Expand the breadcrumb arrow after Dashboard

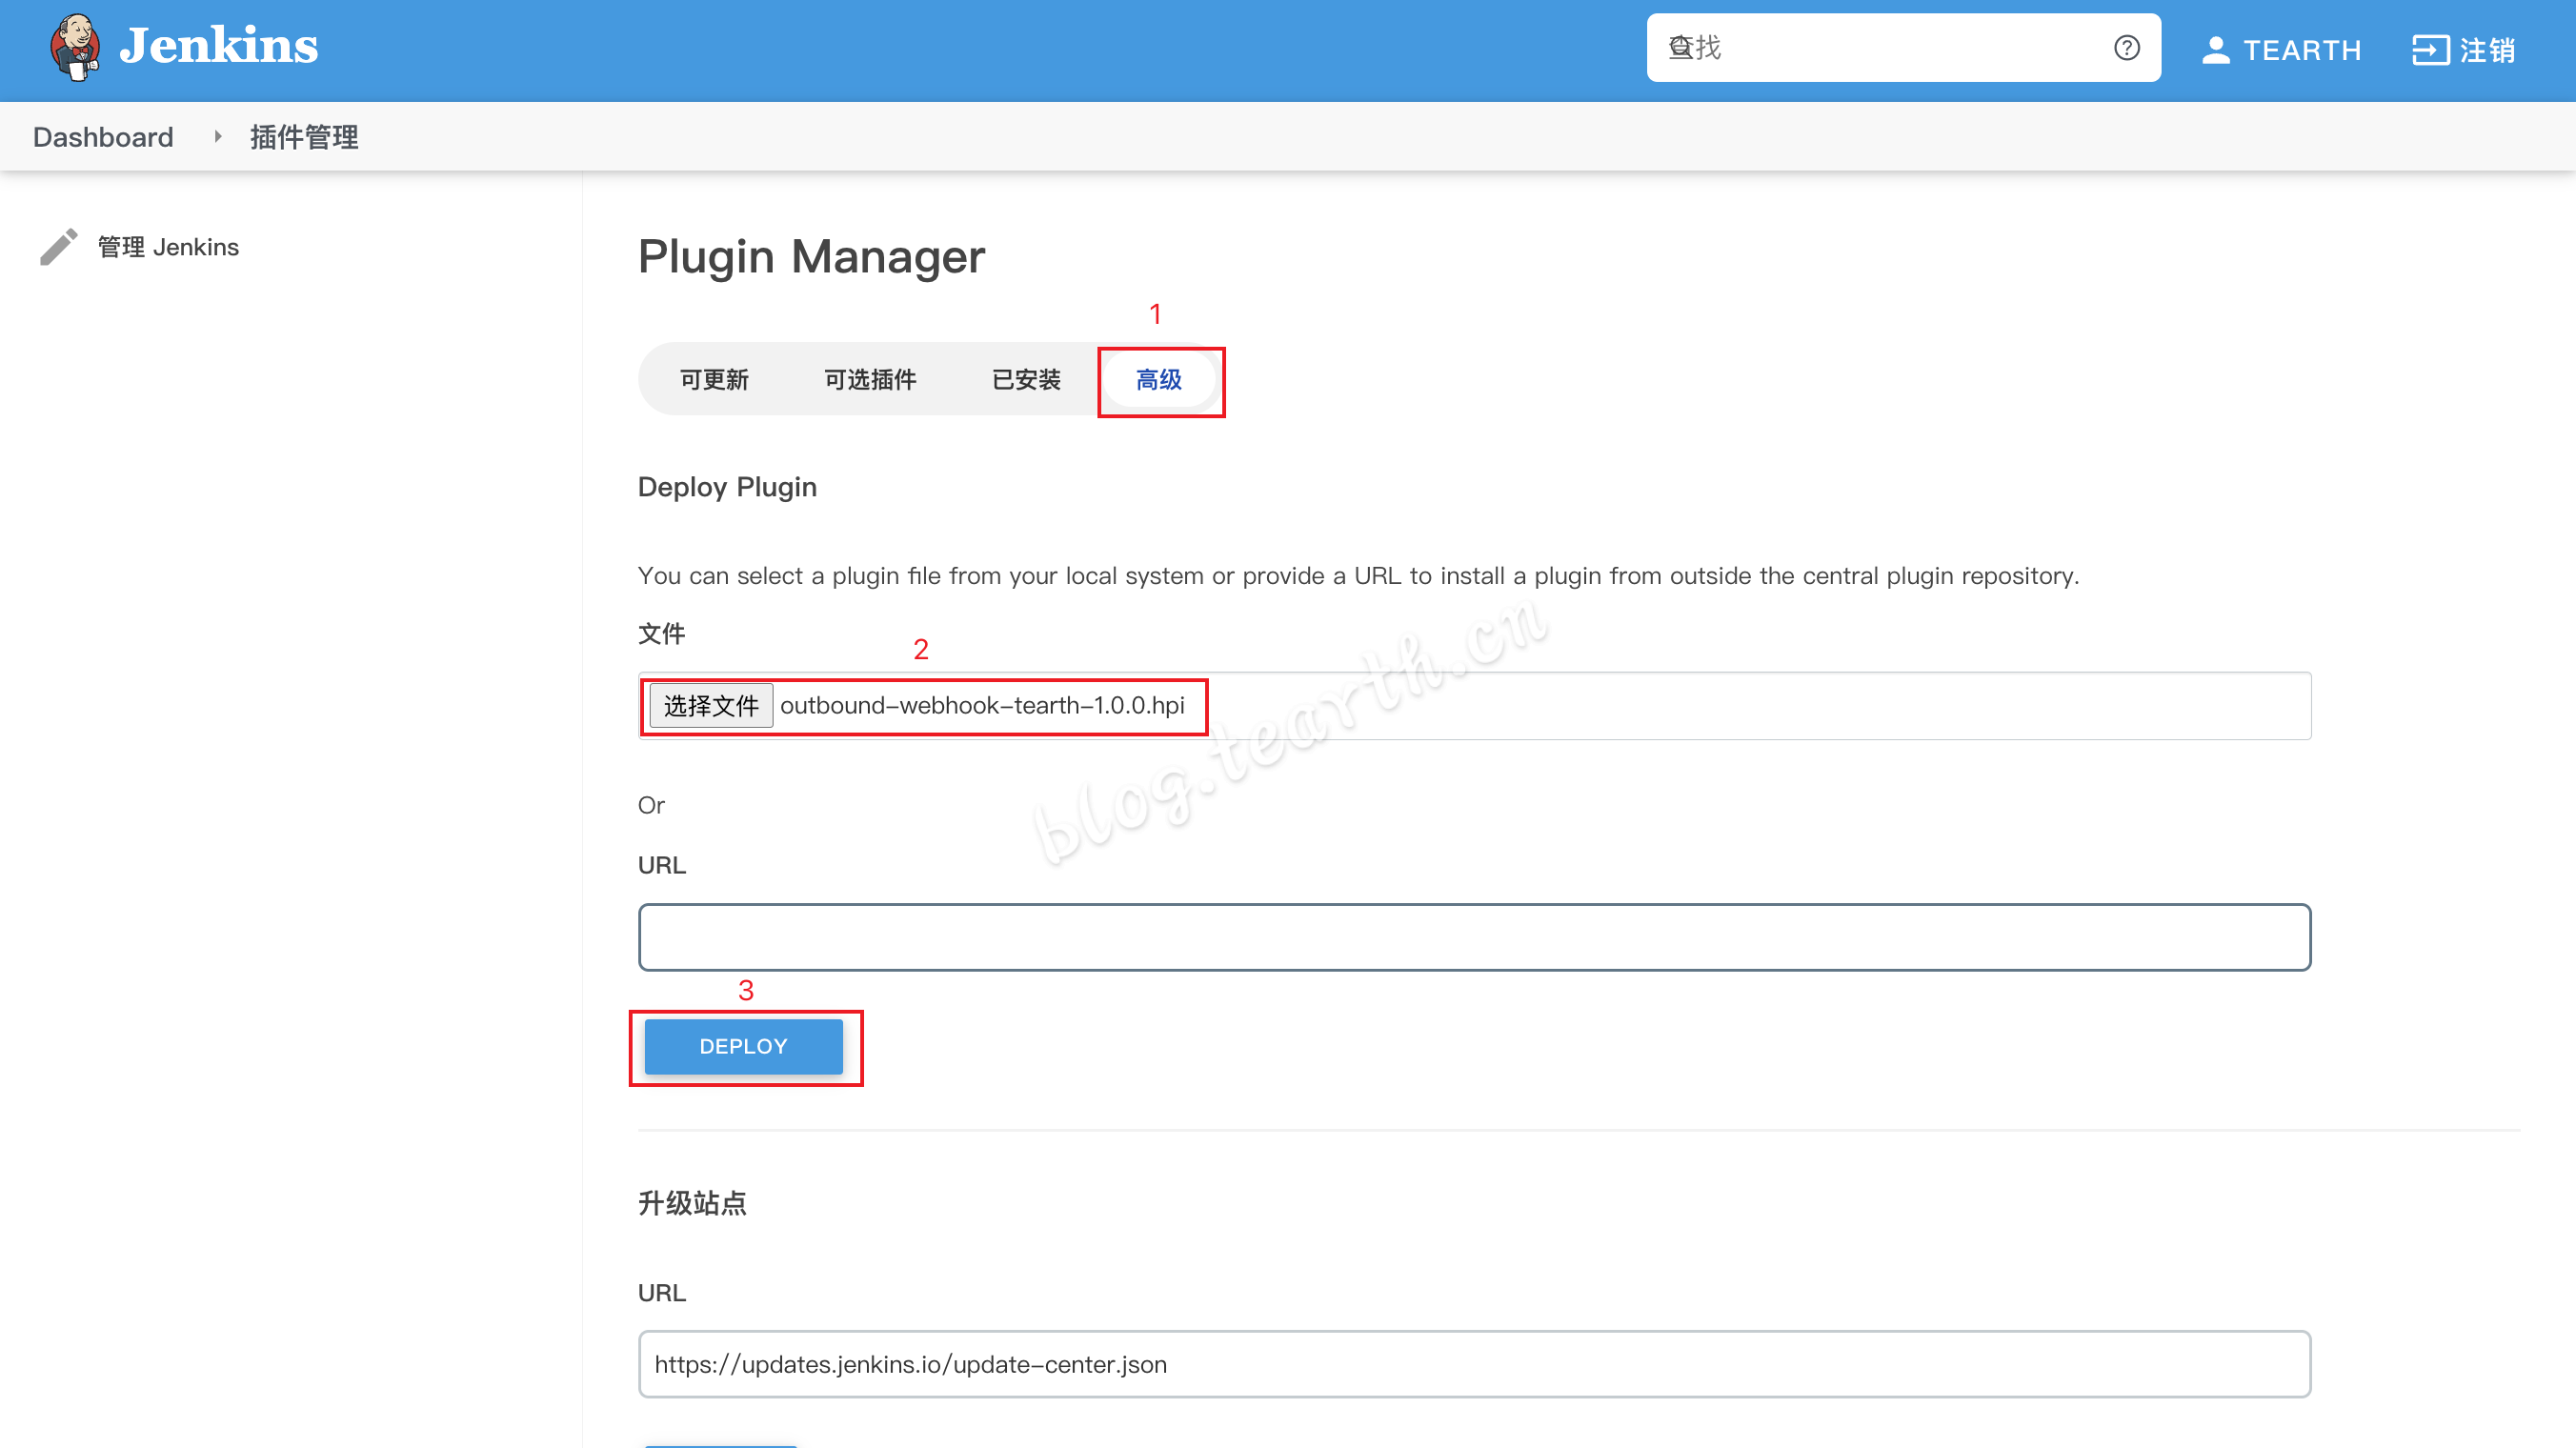(x=217, y=137)
